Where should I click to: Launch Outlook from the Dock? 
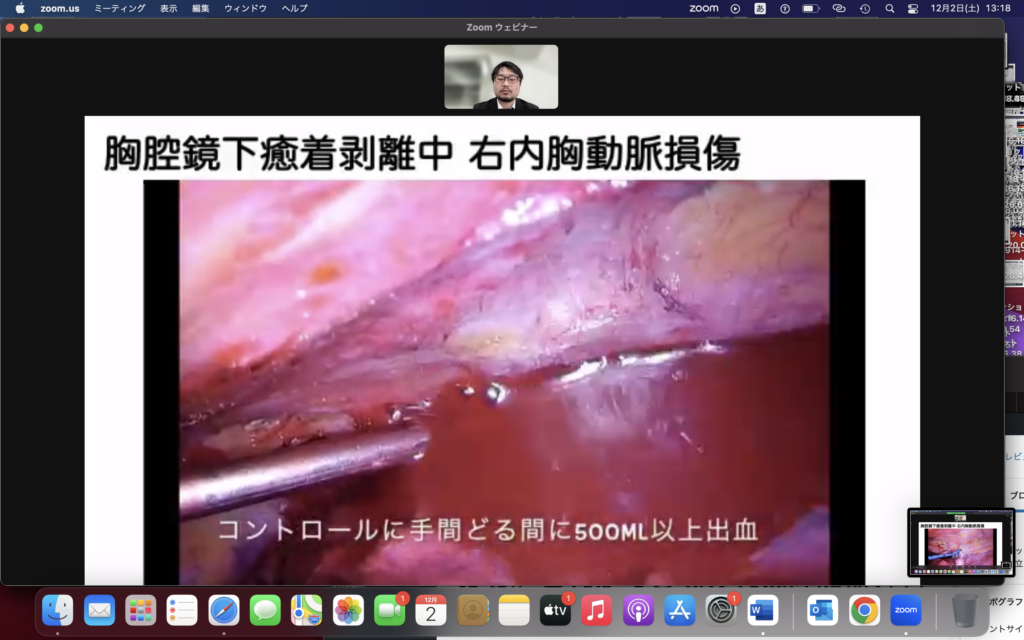822,609
